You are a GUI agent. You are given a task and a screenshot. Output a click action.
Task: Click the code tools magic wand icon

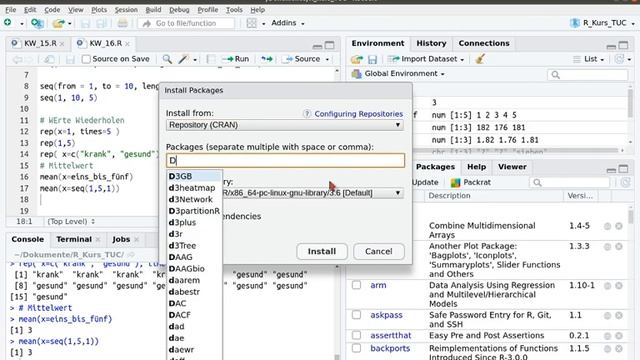[183, 59]
